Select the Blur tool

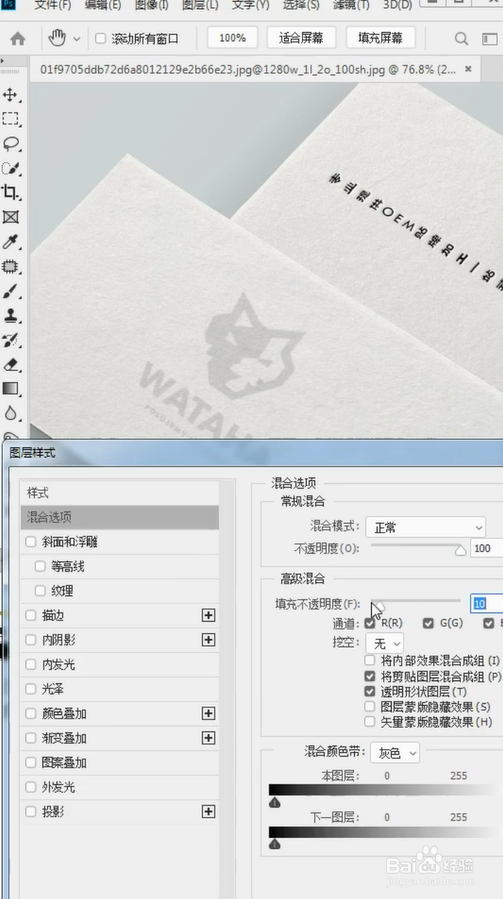click(10, 413)
